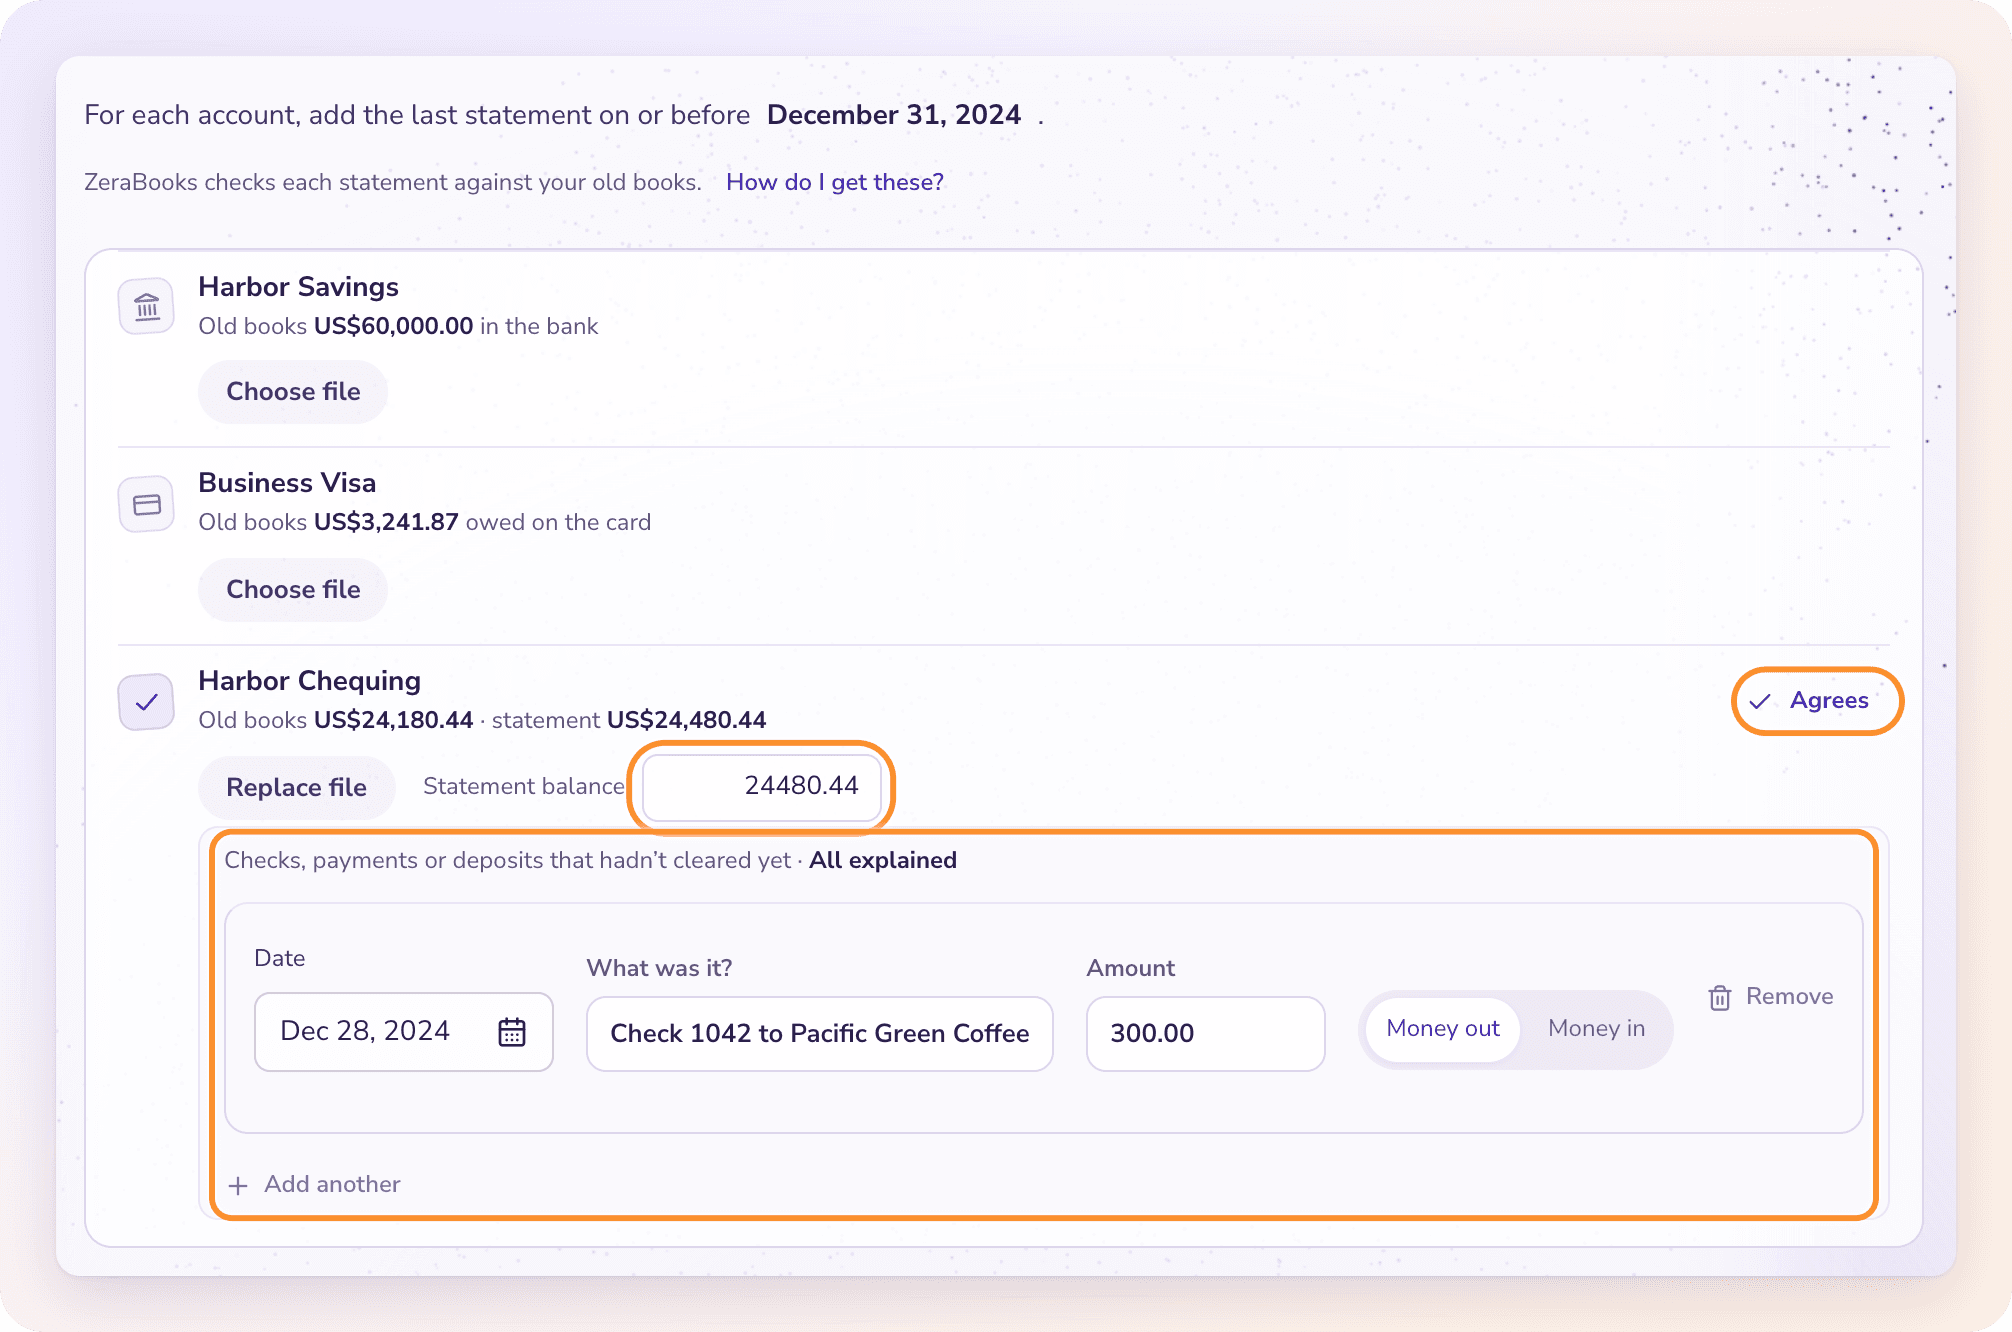Replace file for Harbor Chequing
Image resolution: width=2012 pixels, height=1332 pixels.
click(296, 788)
